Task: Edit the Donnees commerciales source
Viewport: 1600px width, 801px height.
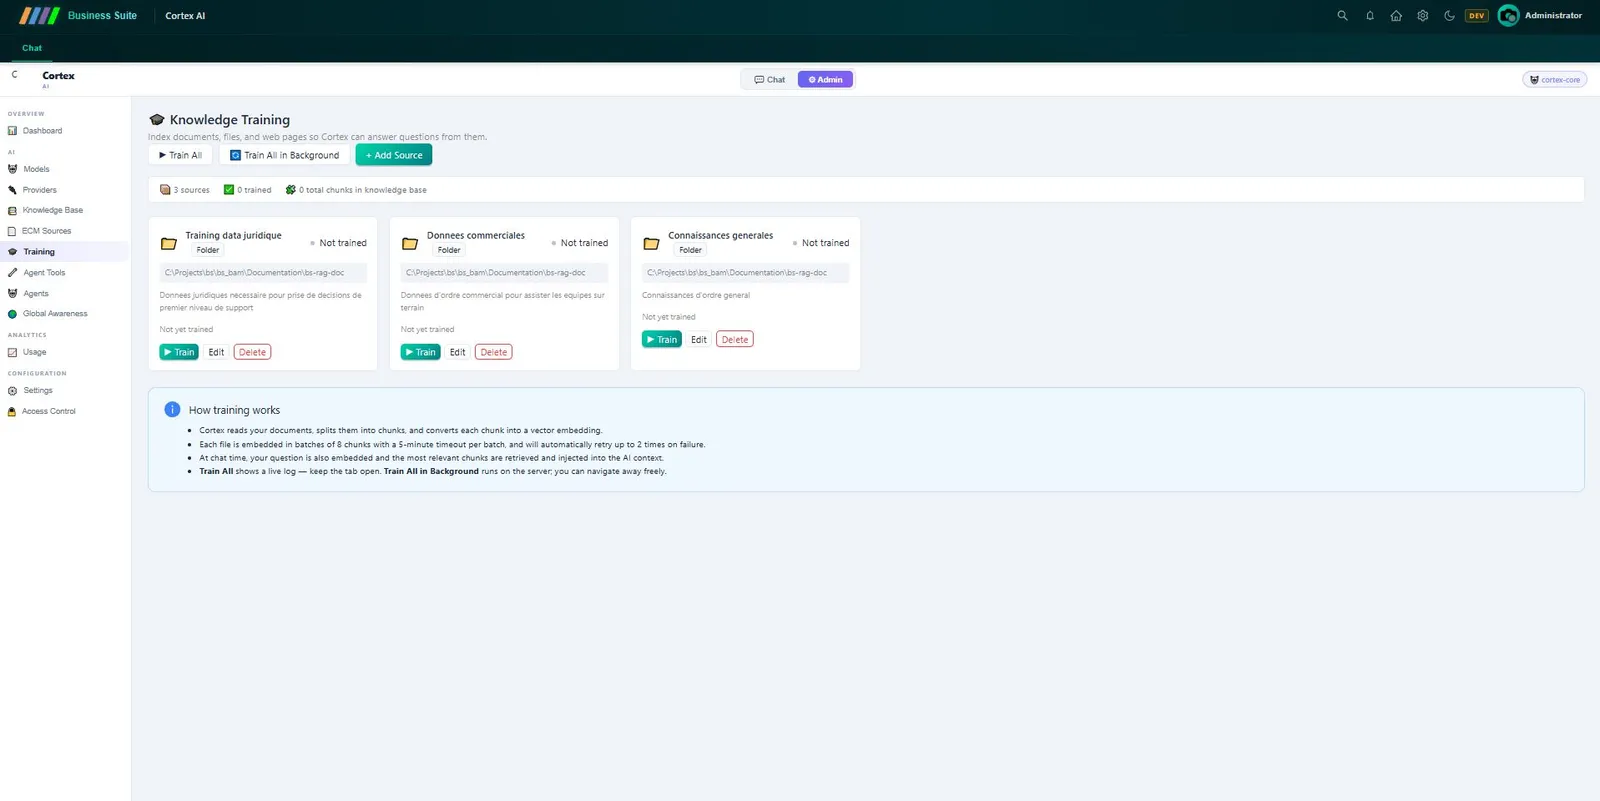Action: (x=457, y=352)
